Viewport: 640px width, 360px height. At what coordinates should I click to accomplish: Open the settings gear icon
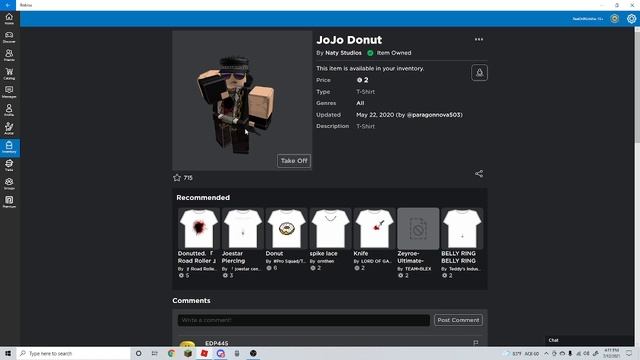pos(631,18)
